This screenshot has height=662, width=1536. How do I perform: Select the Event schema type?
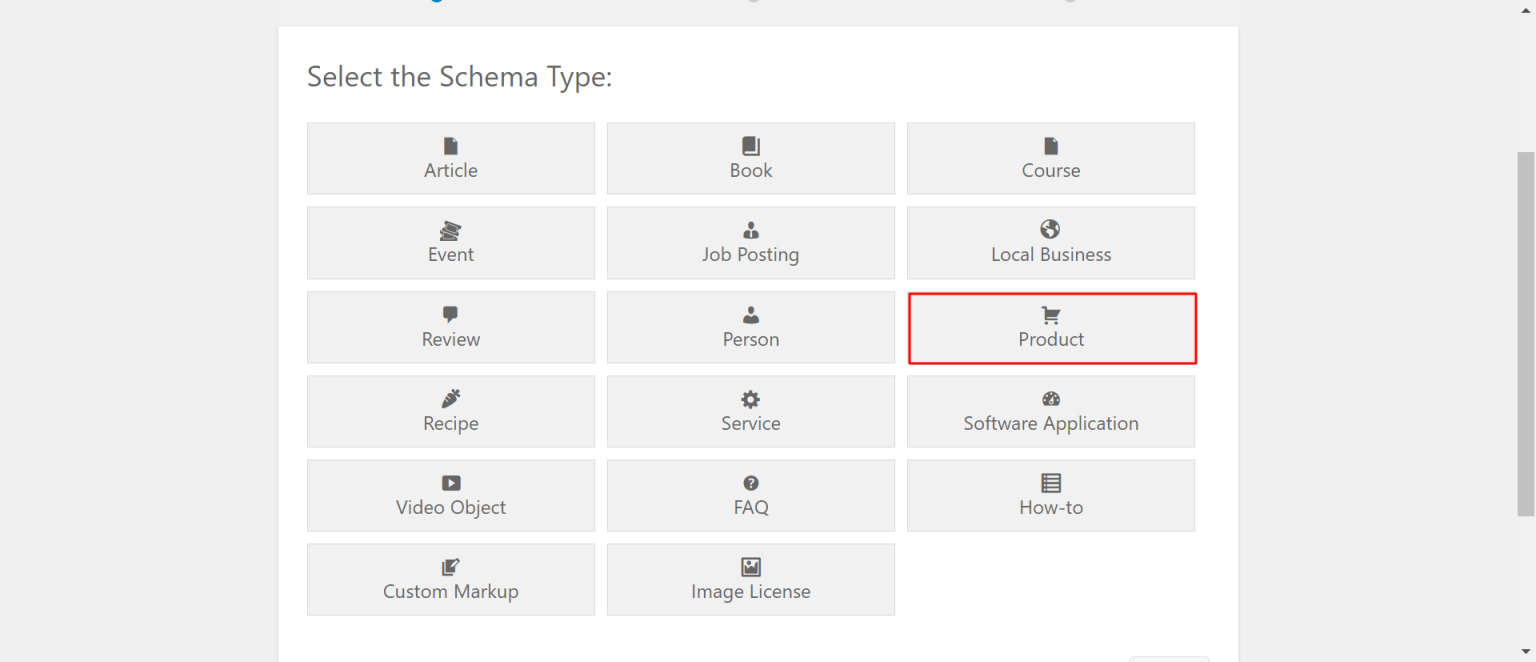pos(451,242)
